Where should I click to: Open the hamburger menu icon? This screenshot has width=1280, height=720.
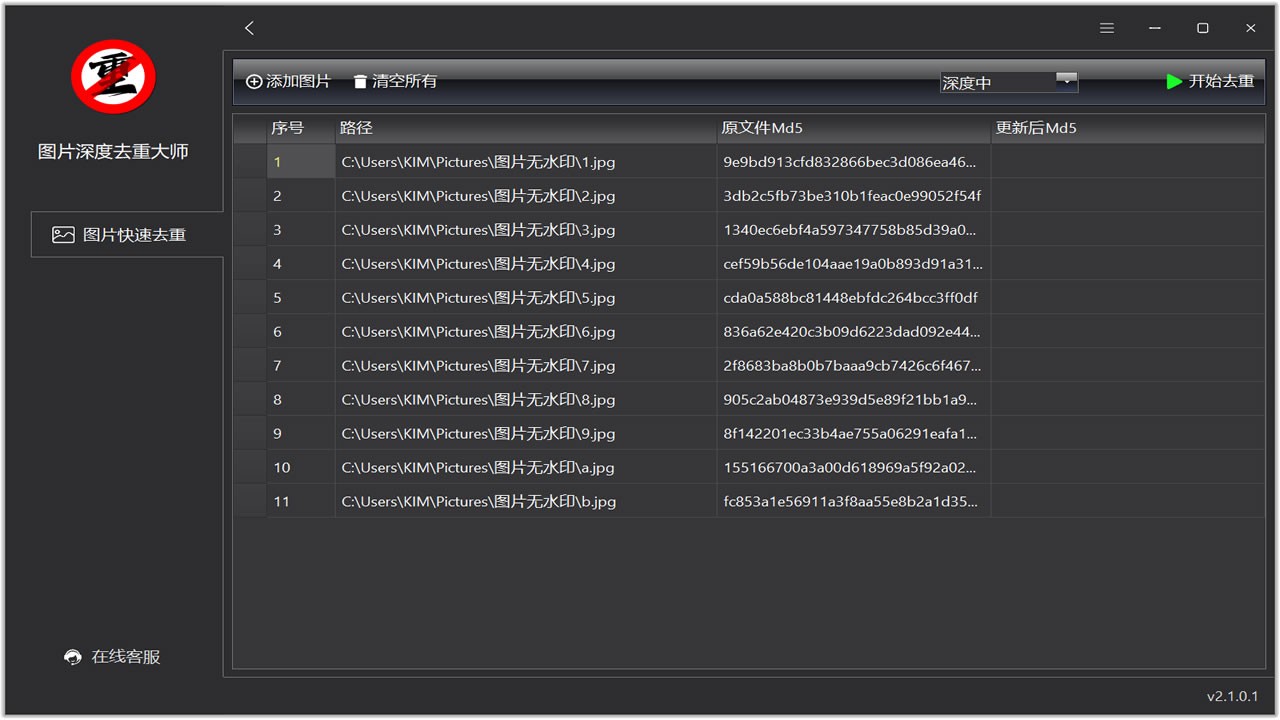(1107, 28)
